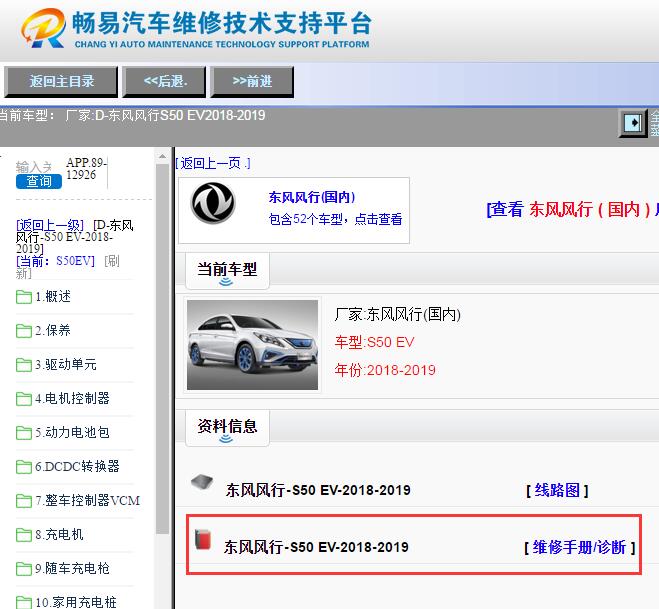Open folder icon for 9.随车充电枪
This screenshot has width=659, height=609.
pyautogui.click(x=24, y=569)
